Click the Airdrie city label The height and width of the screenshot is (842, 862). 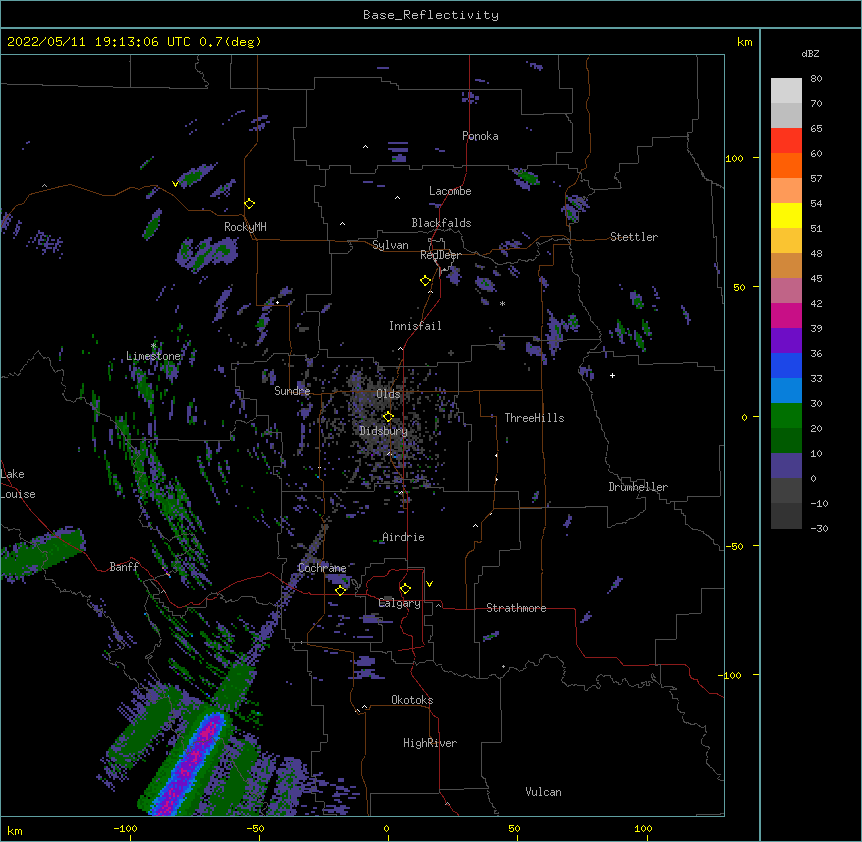[404, 537]
